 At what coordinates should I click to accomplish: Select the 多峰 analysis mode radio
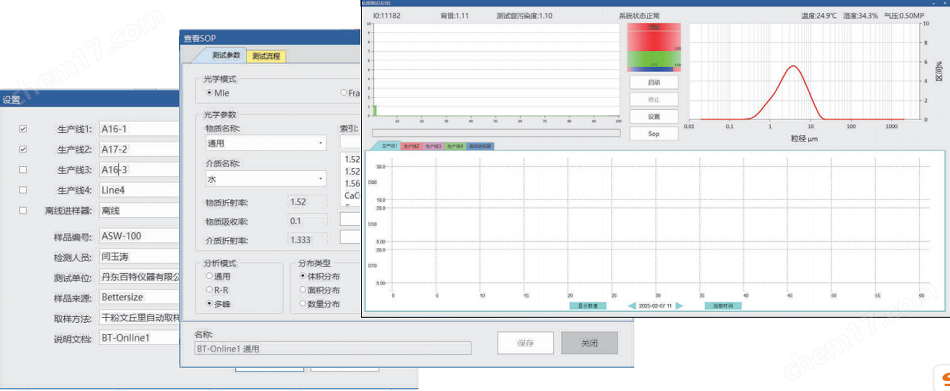[x=210, y=303]
